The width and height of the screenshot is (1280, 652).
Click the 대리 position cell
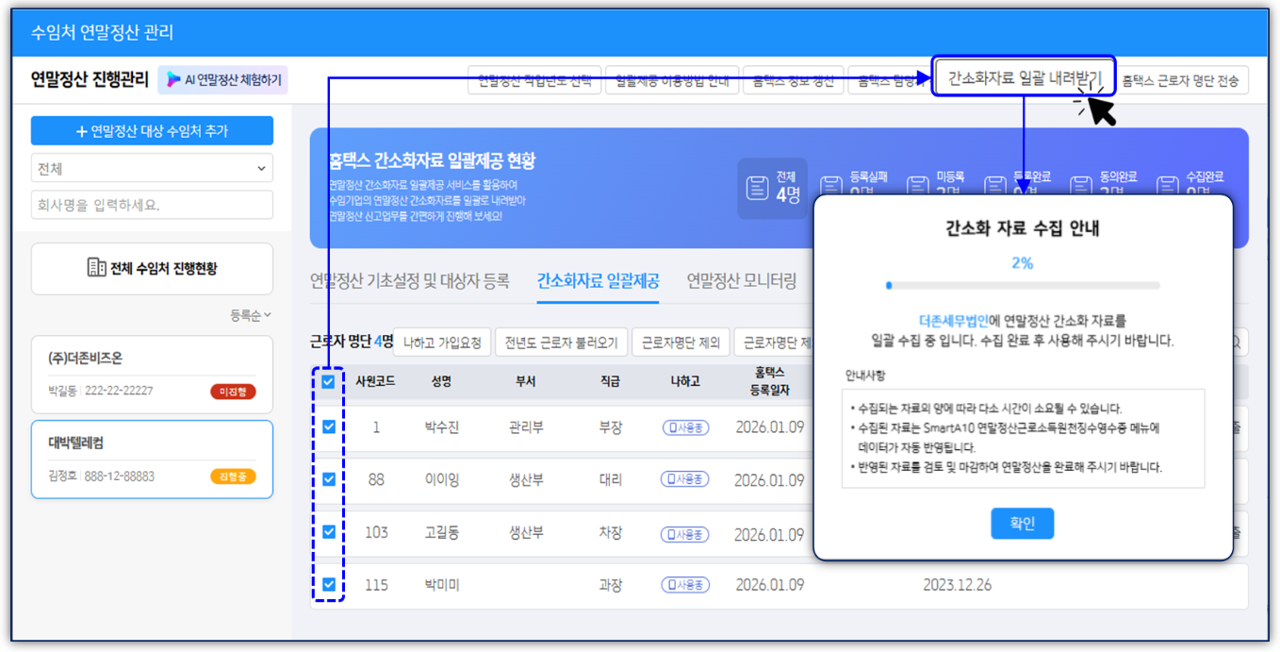610,479
